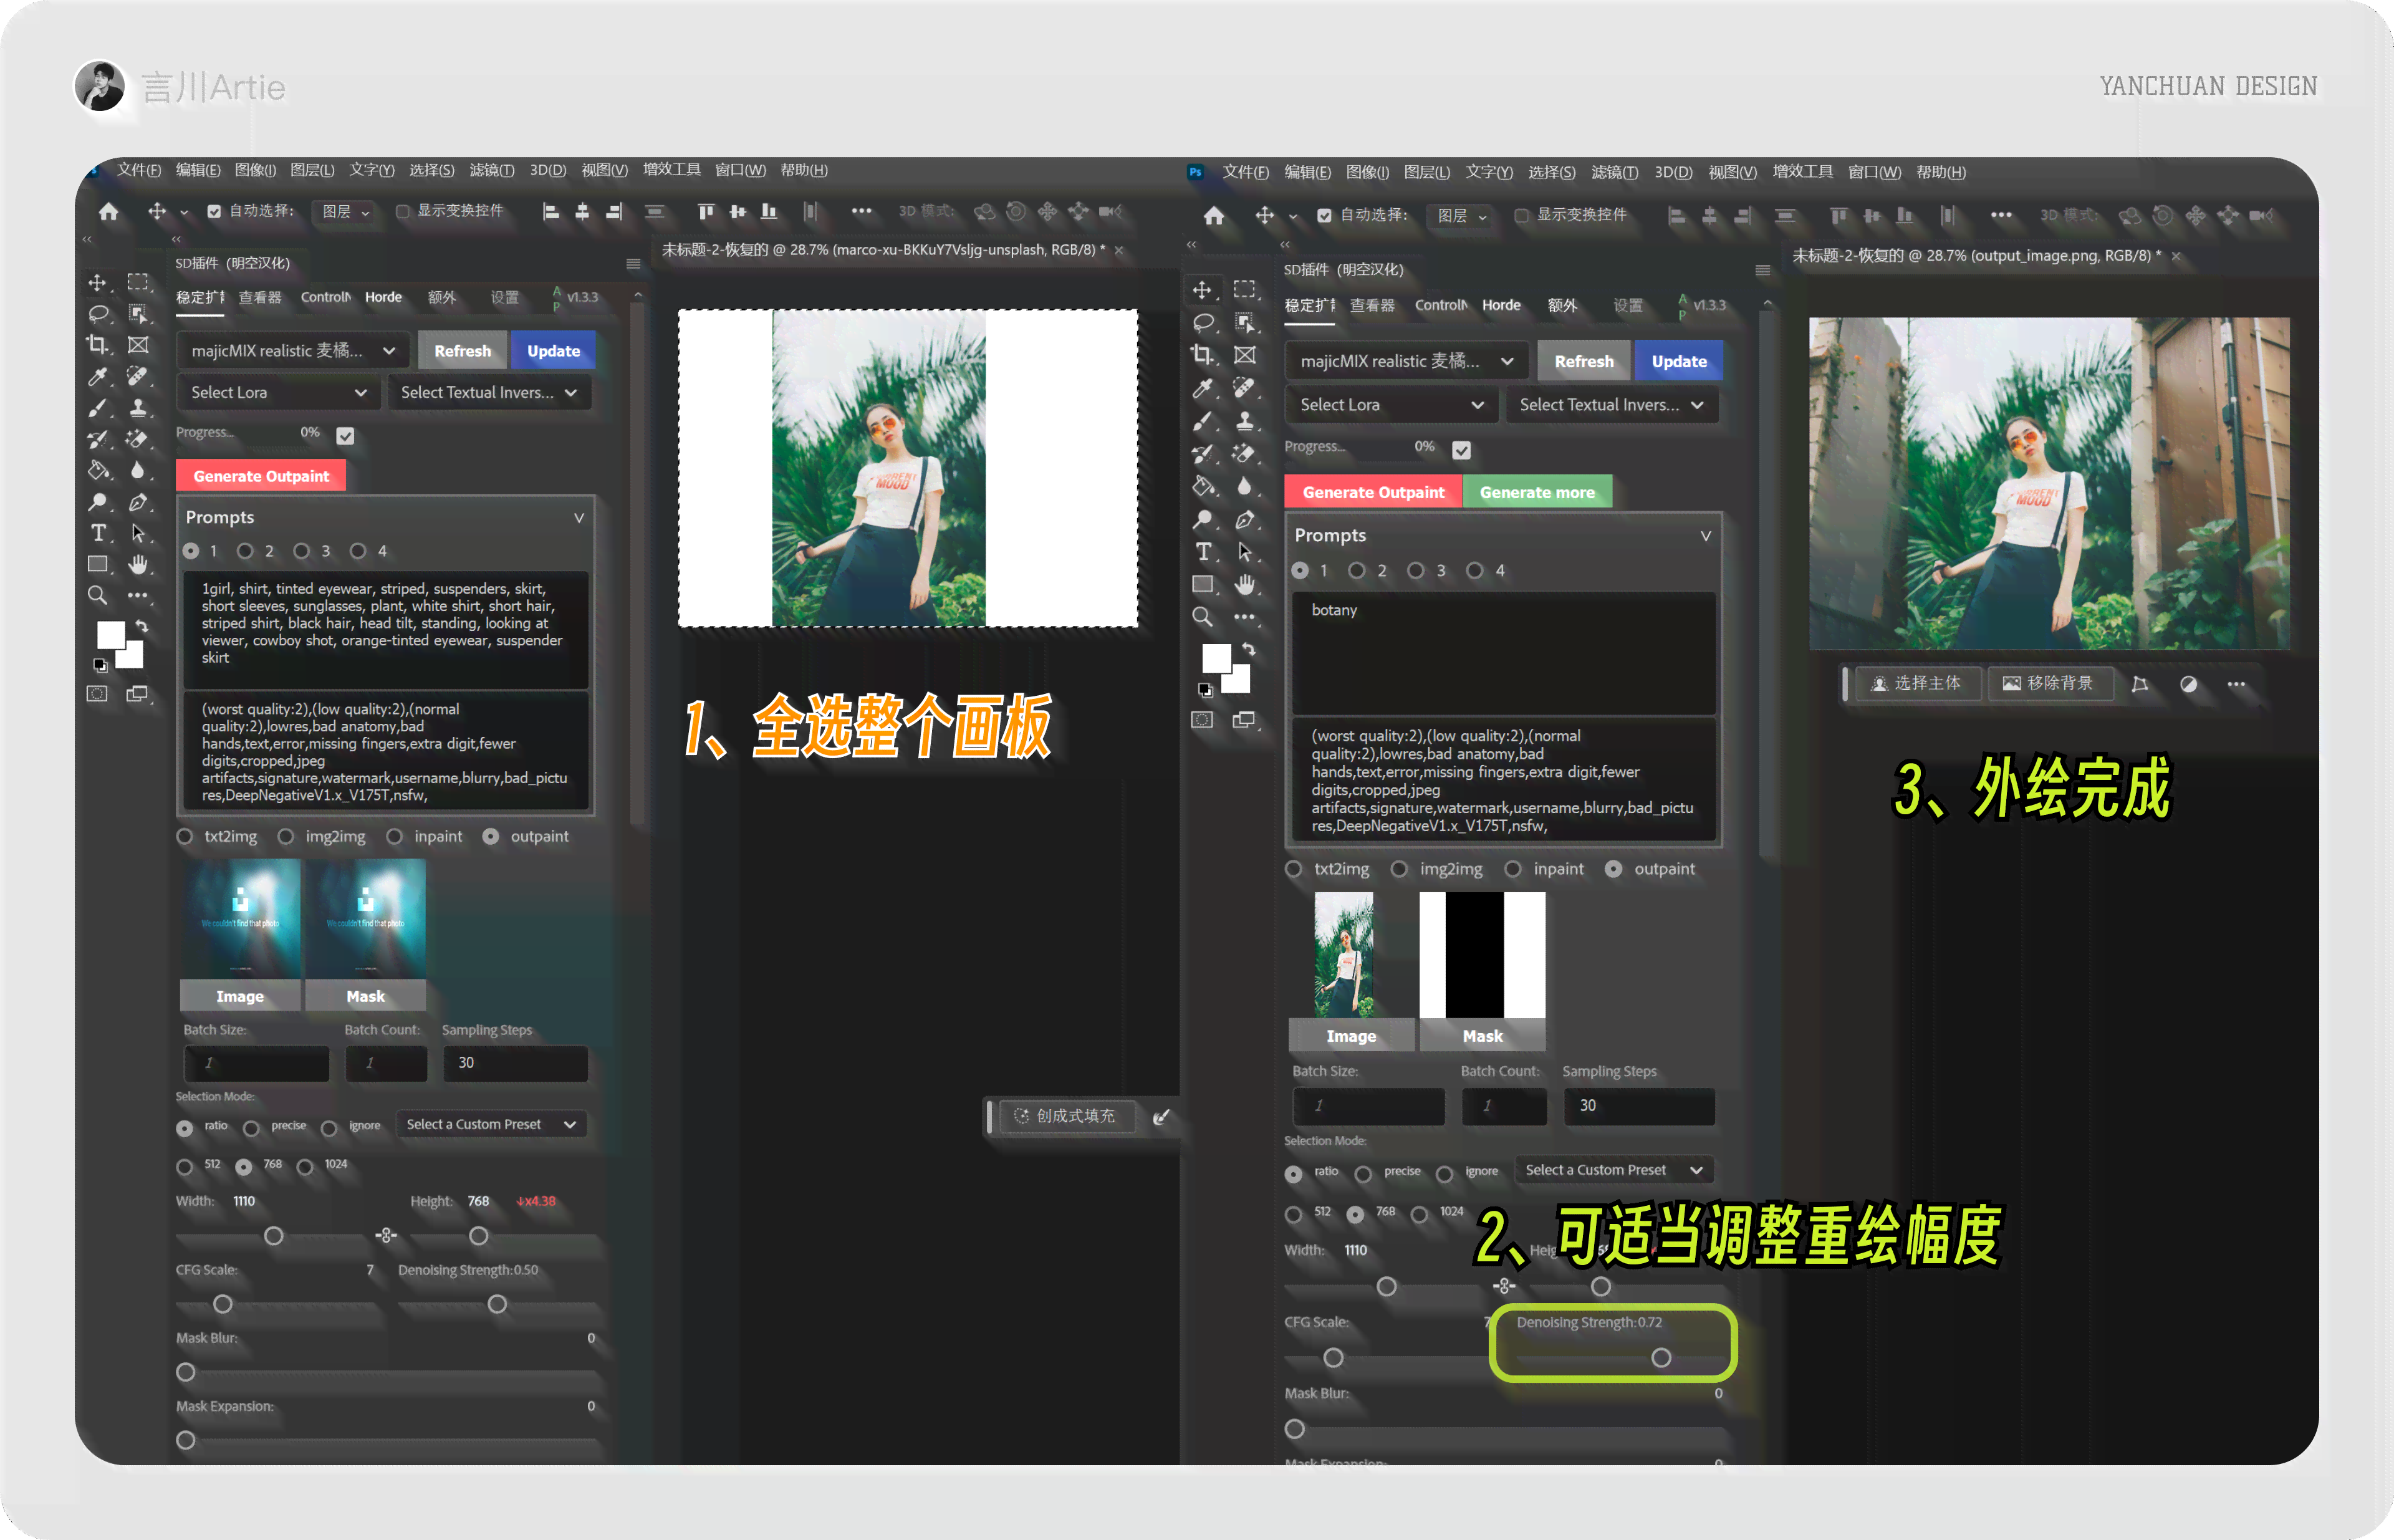Select the Eyedropper tool in left window

click(98, 377)
